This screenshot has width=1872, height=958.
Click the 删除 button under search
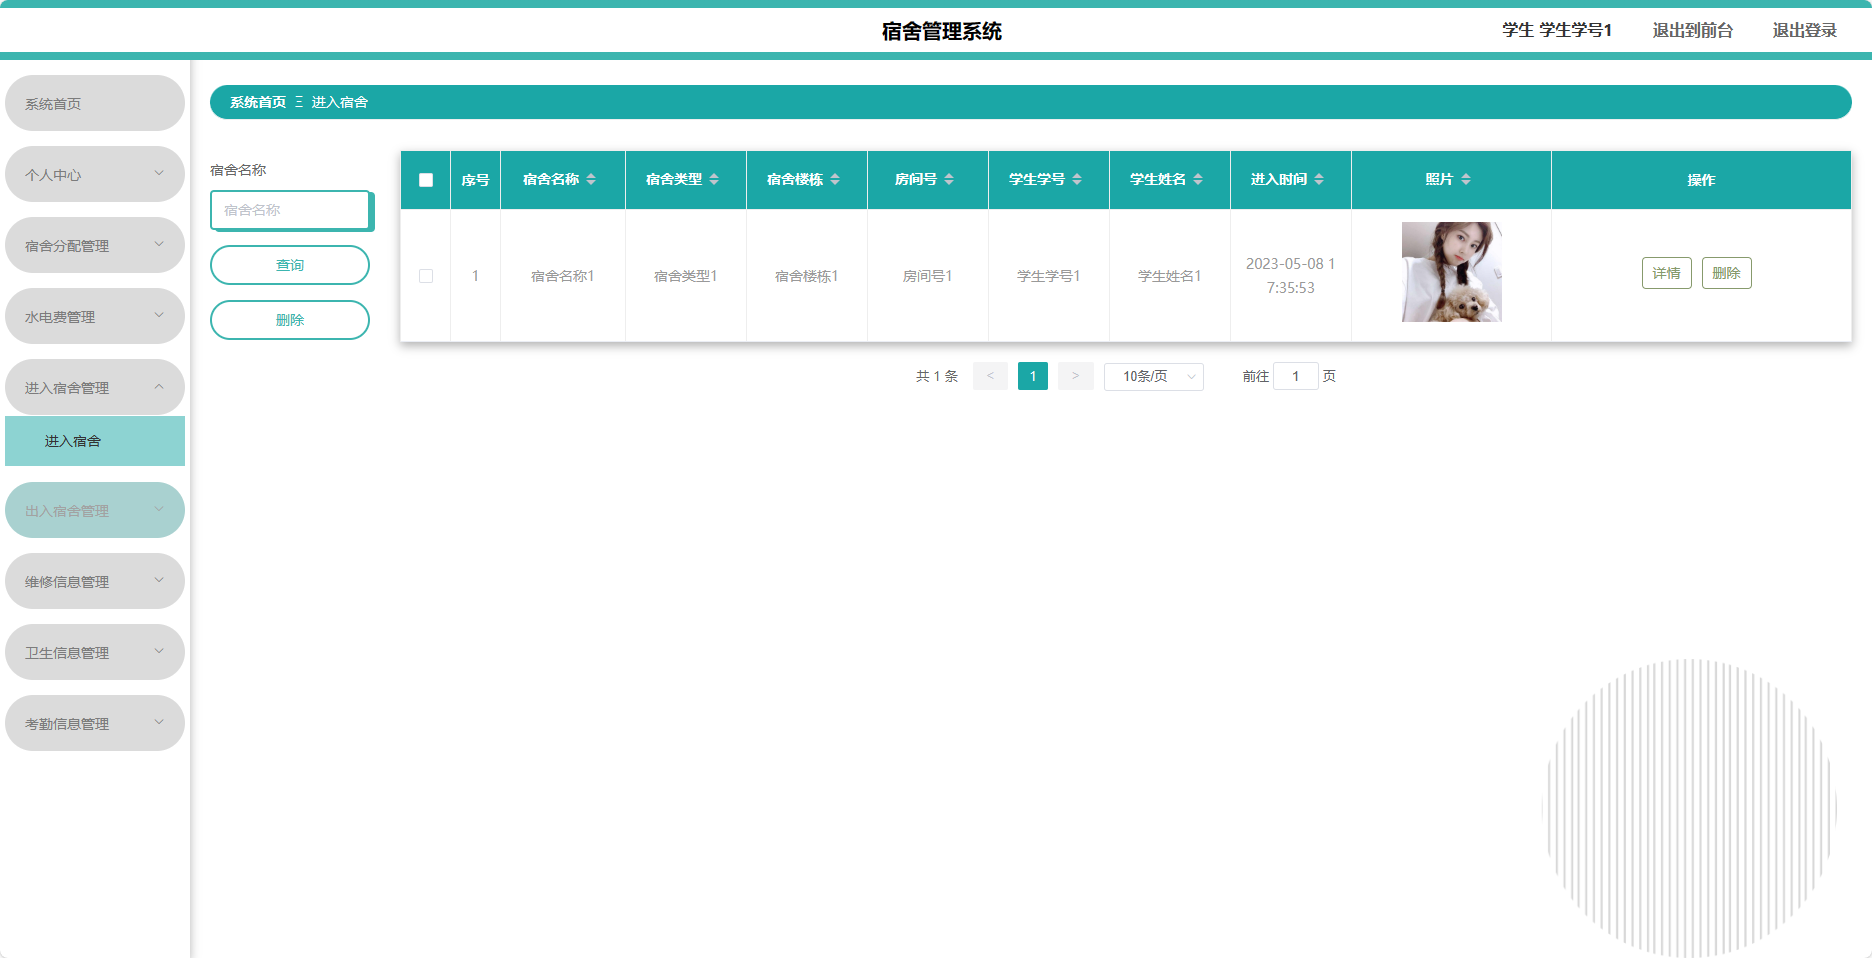pyautogui.click(x=290, y=320)
